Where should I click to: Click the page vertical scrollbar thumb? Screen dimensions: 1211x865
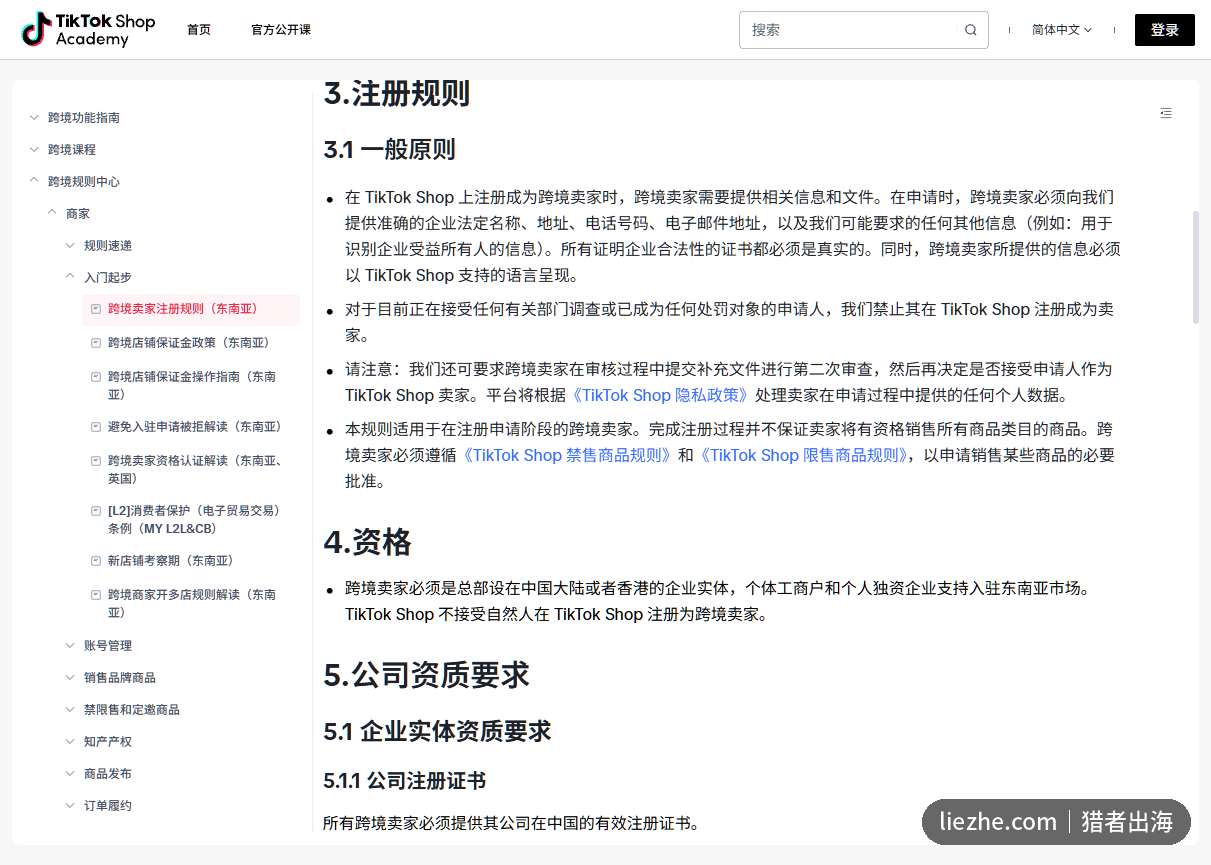(1196, 267)
